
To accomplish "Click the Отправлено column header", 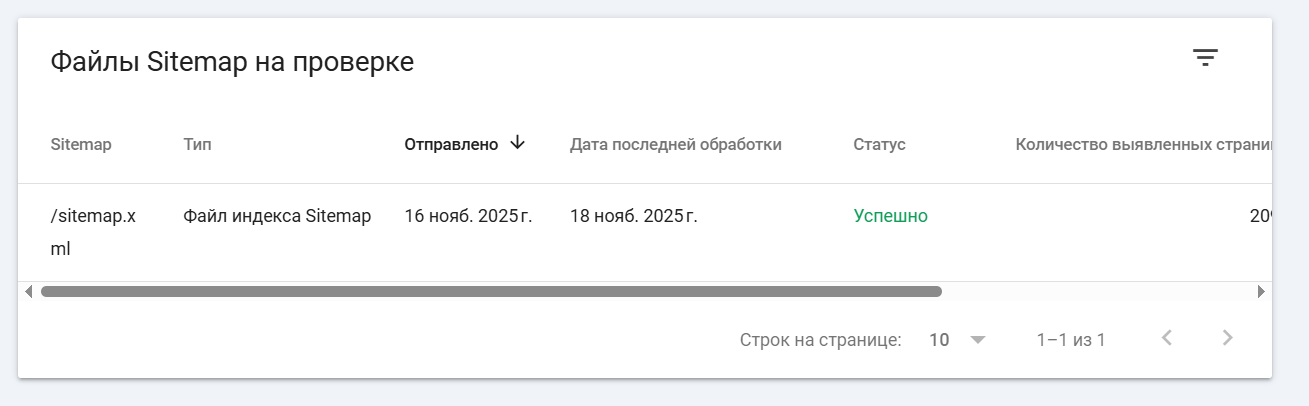I will click(x=451, y=144).
